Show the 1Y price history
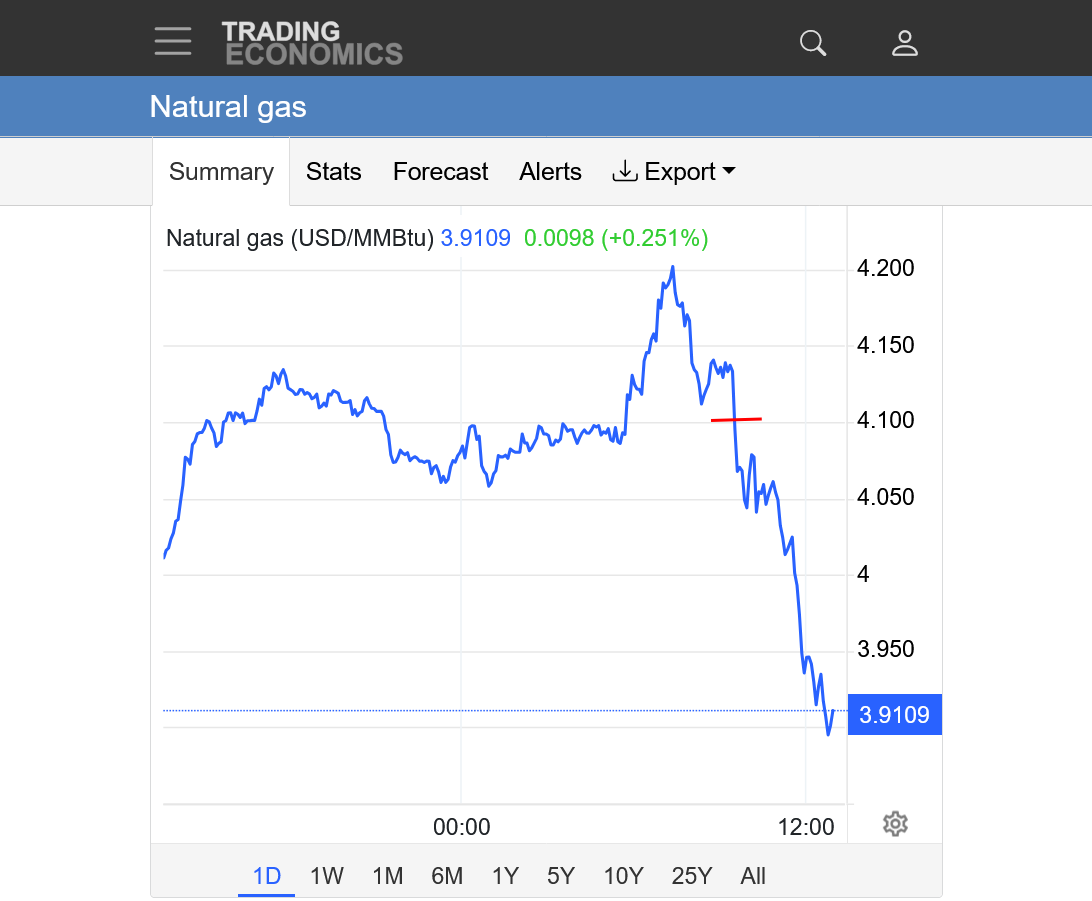Viewport: 1092px width, 901px height. 505,877
